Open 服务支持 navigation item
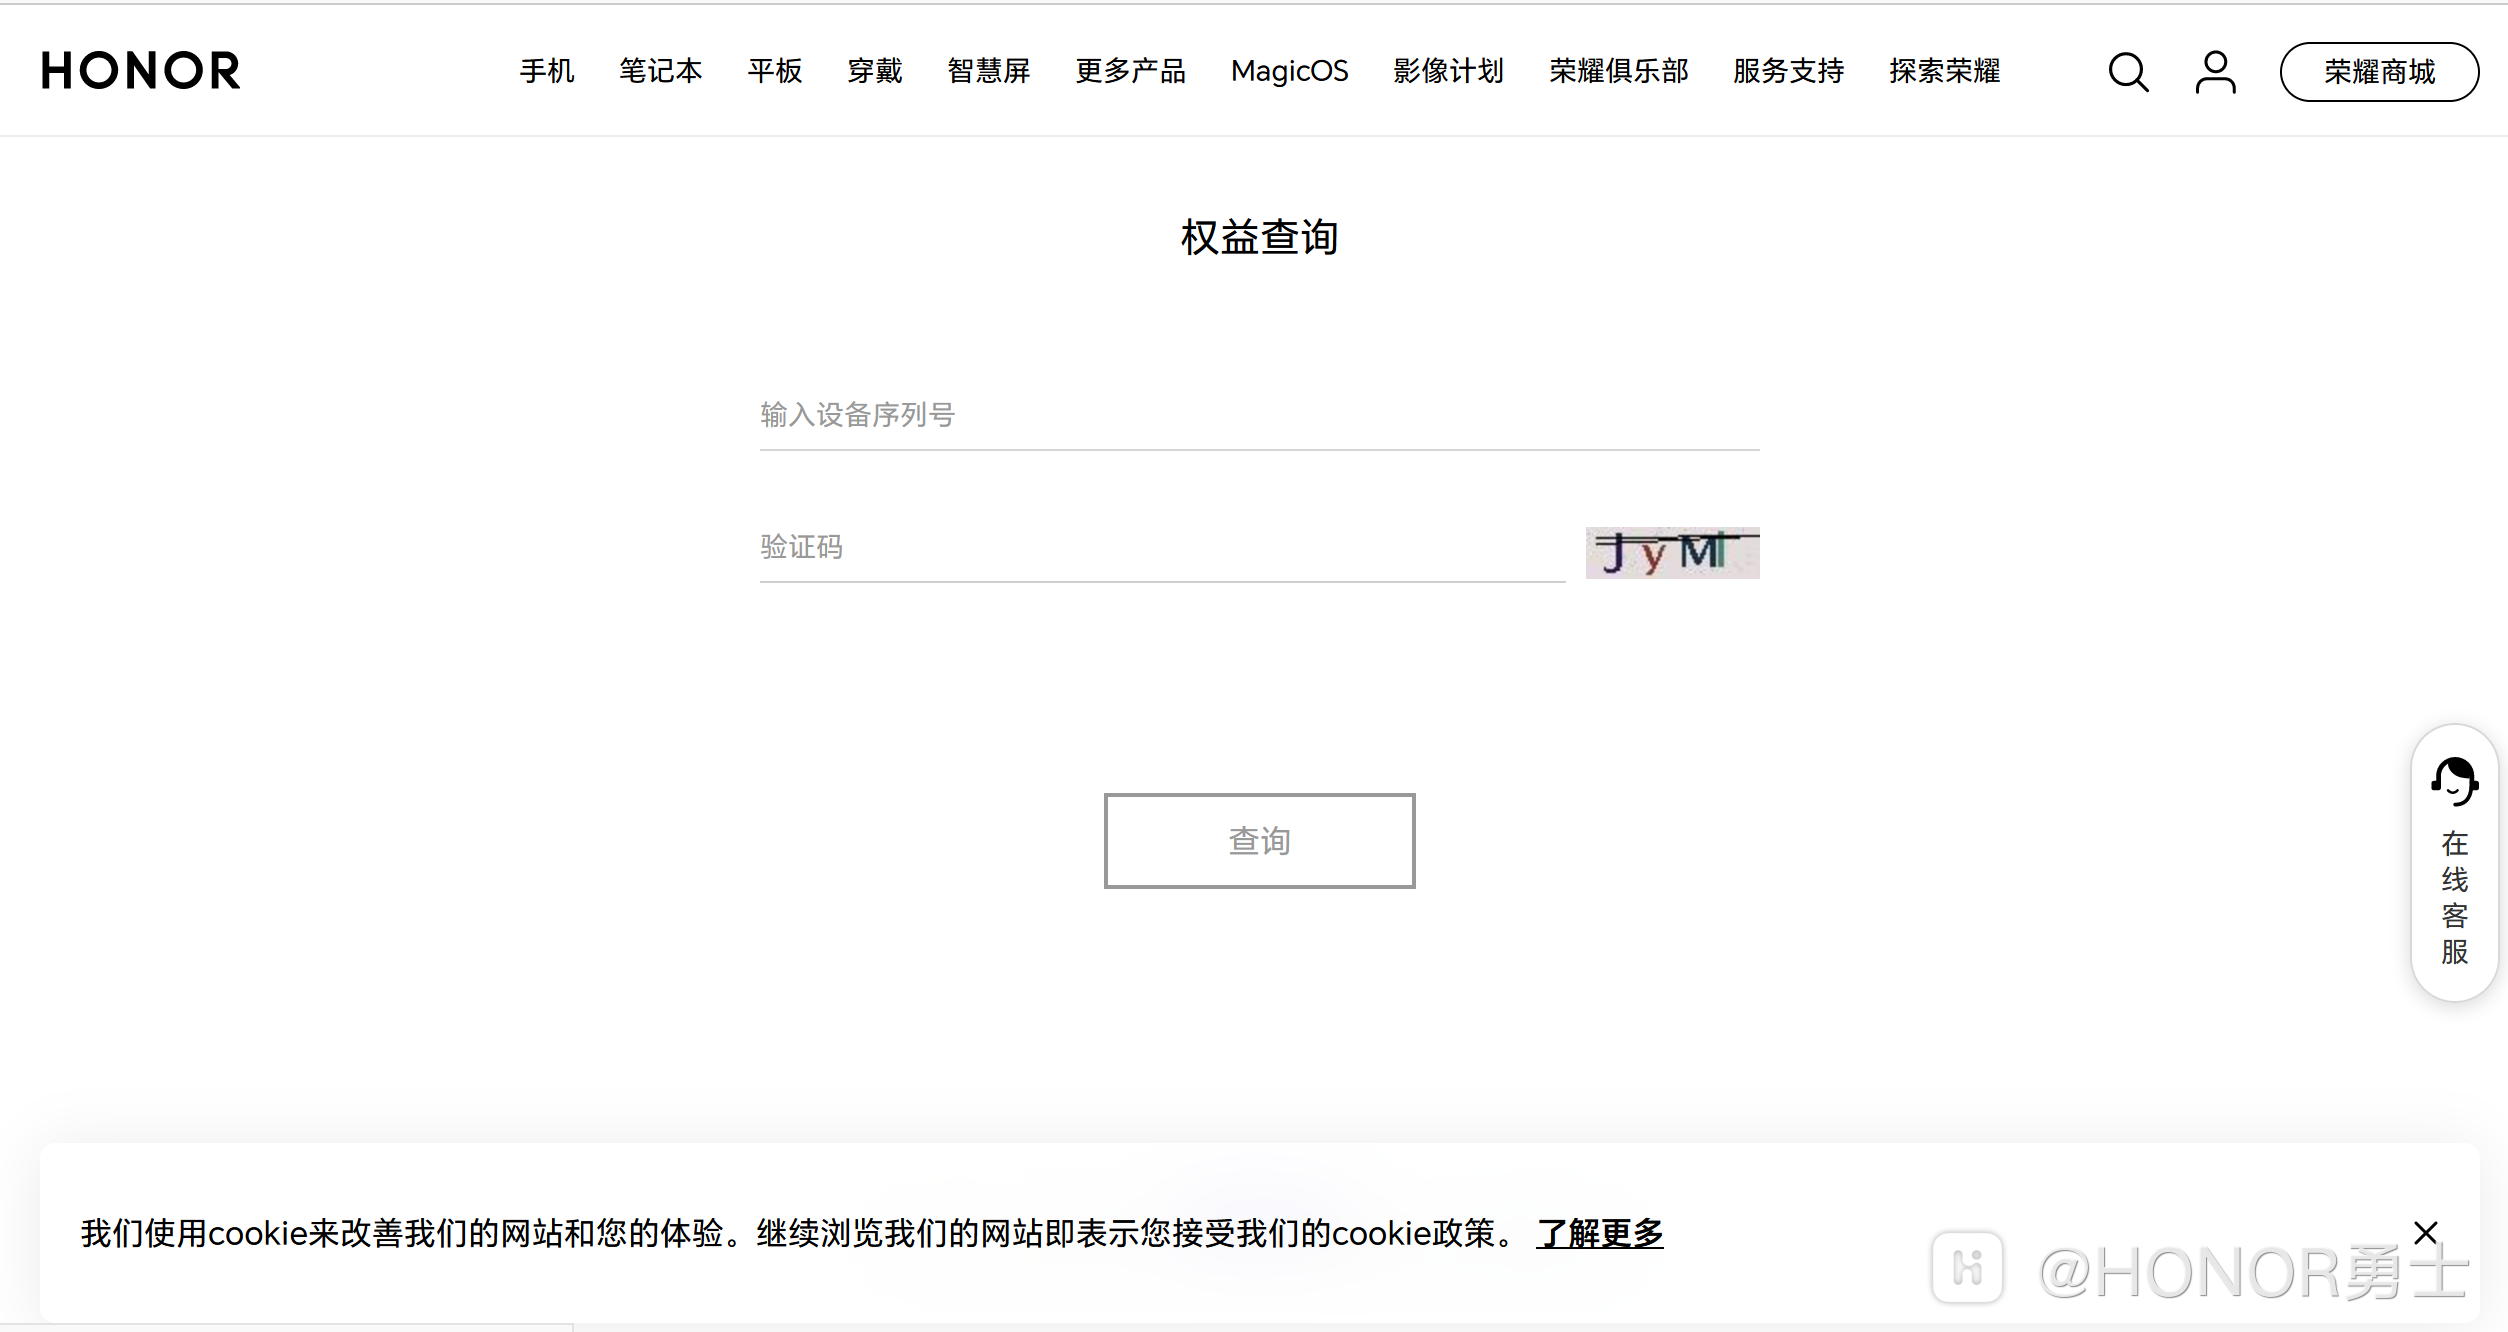The width and height of the screenshot is (2508, 1332). pyautogui.click(x=1788, y=71)
